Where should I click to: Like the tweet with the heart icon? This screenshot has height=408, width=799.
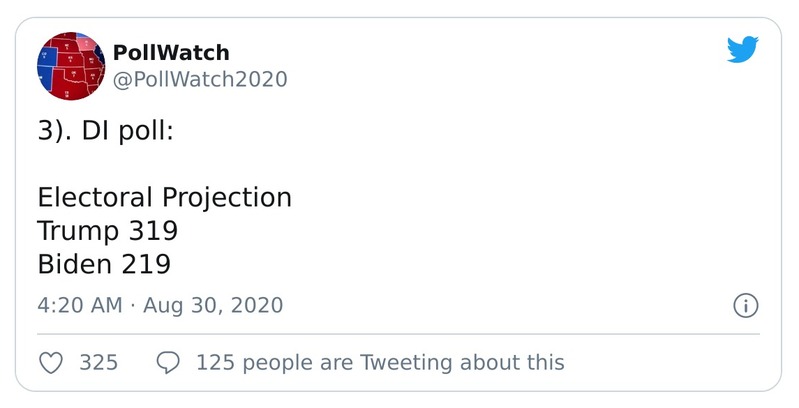(x=51, y=362)
